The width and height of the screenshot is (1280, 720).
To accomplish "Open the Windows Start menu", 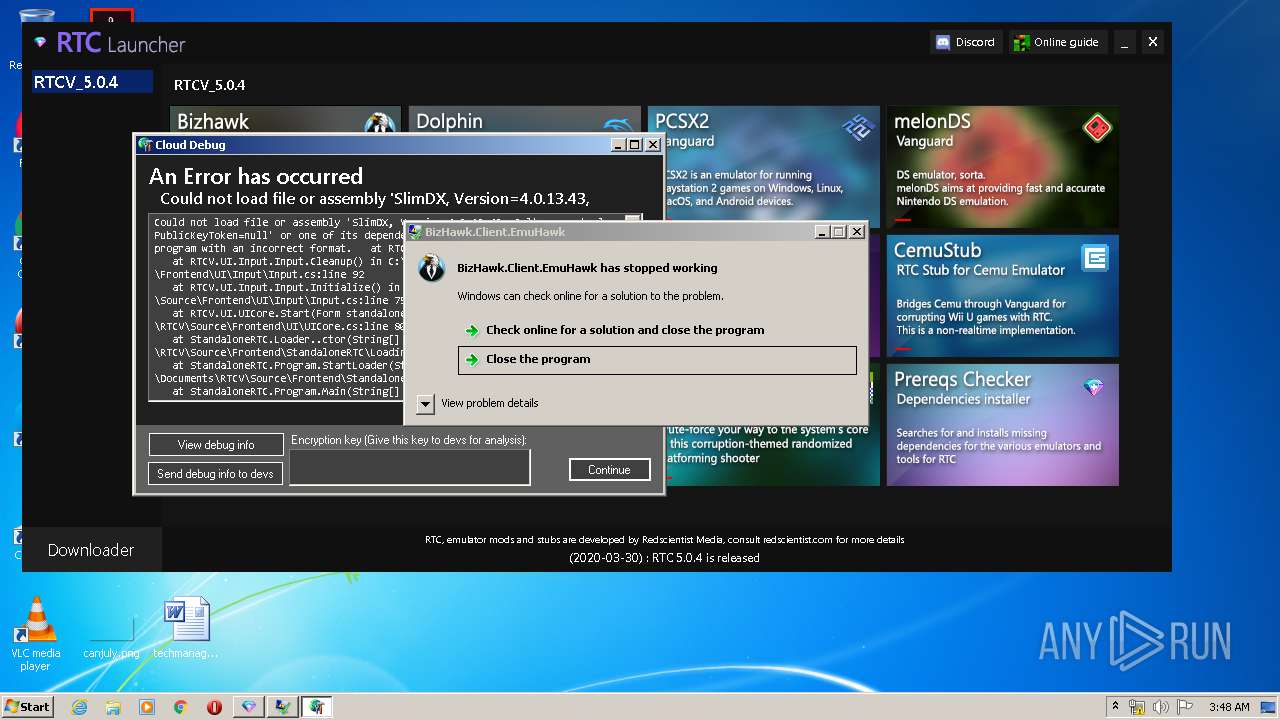I will [x=27, y=707].
